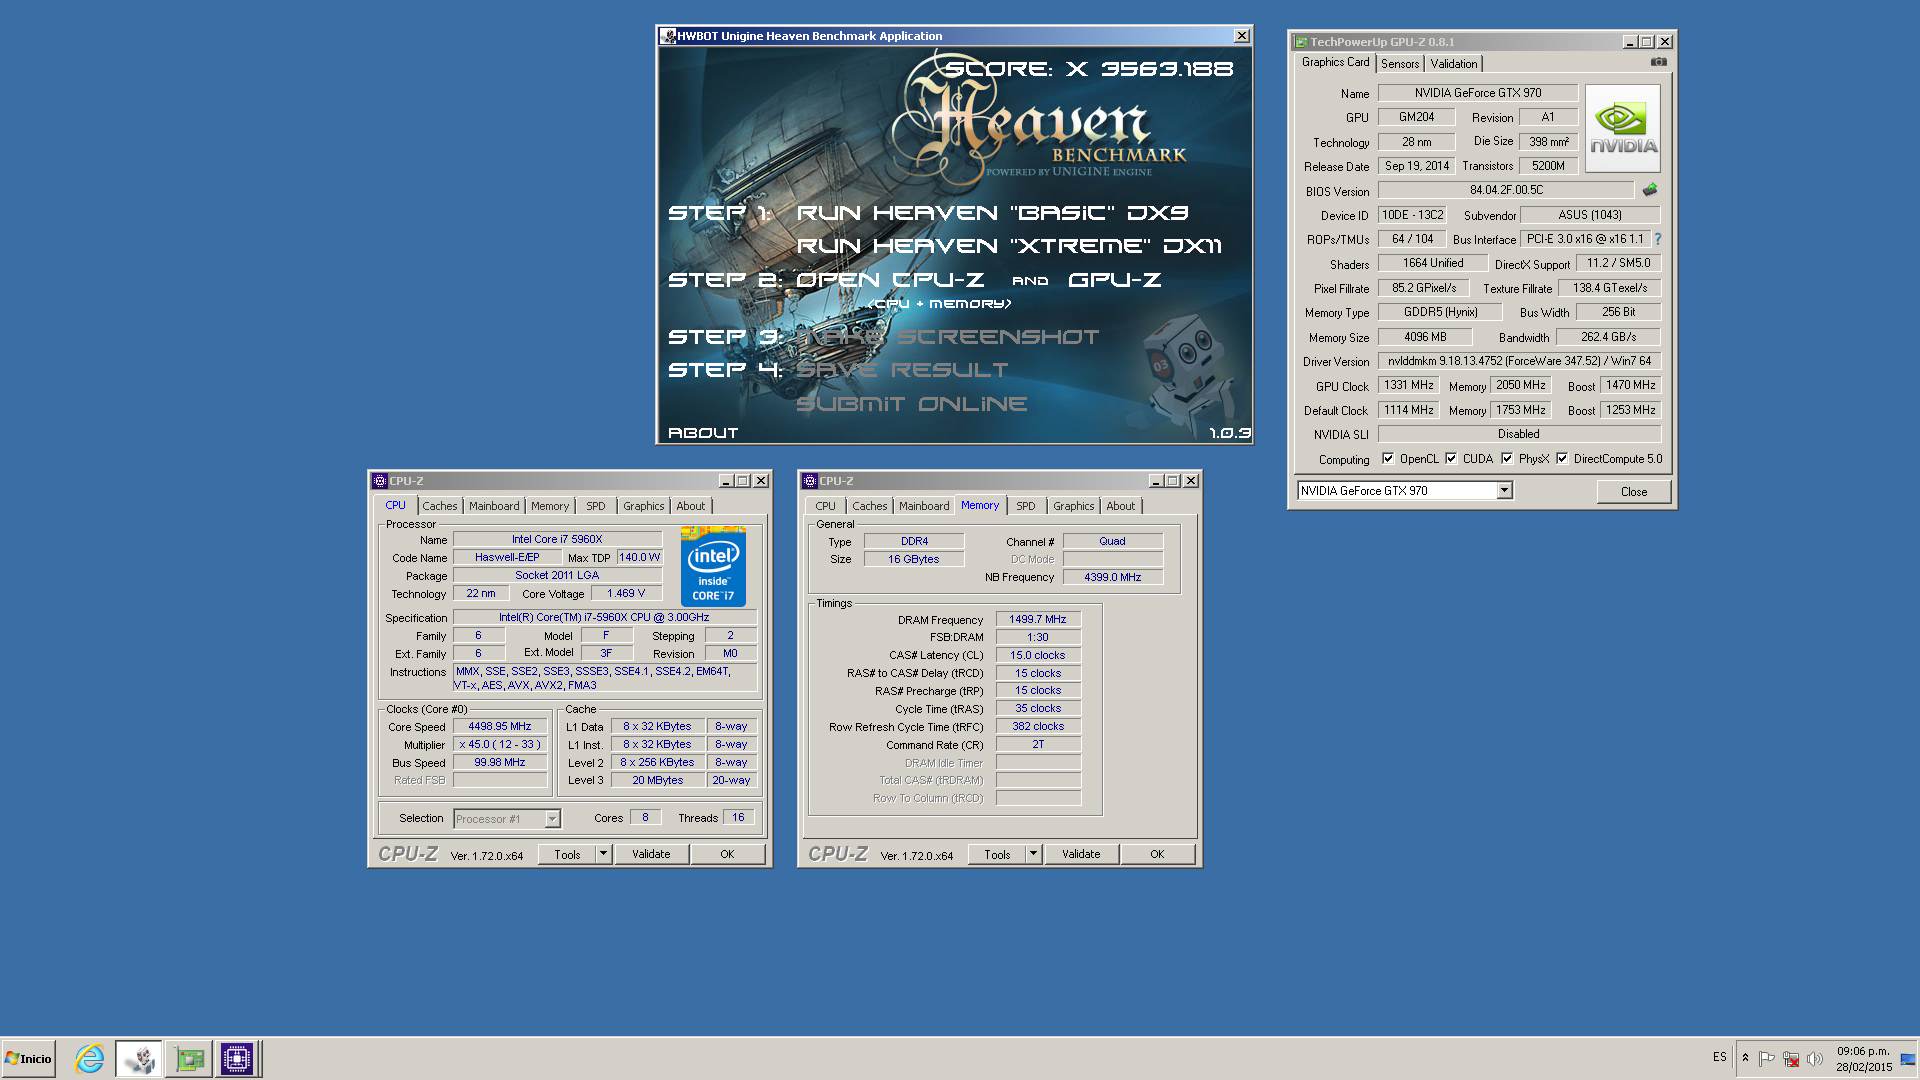The width and height of the screenshot is (1920, 1080).
Task: Click GPU-Z link in Heaven step 2
Action: (1114, 280)
